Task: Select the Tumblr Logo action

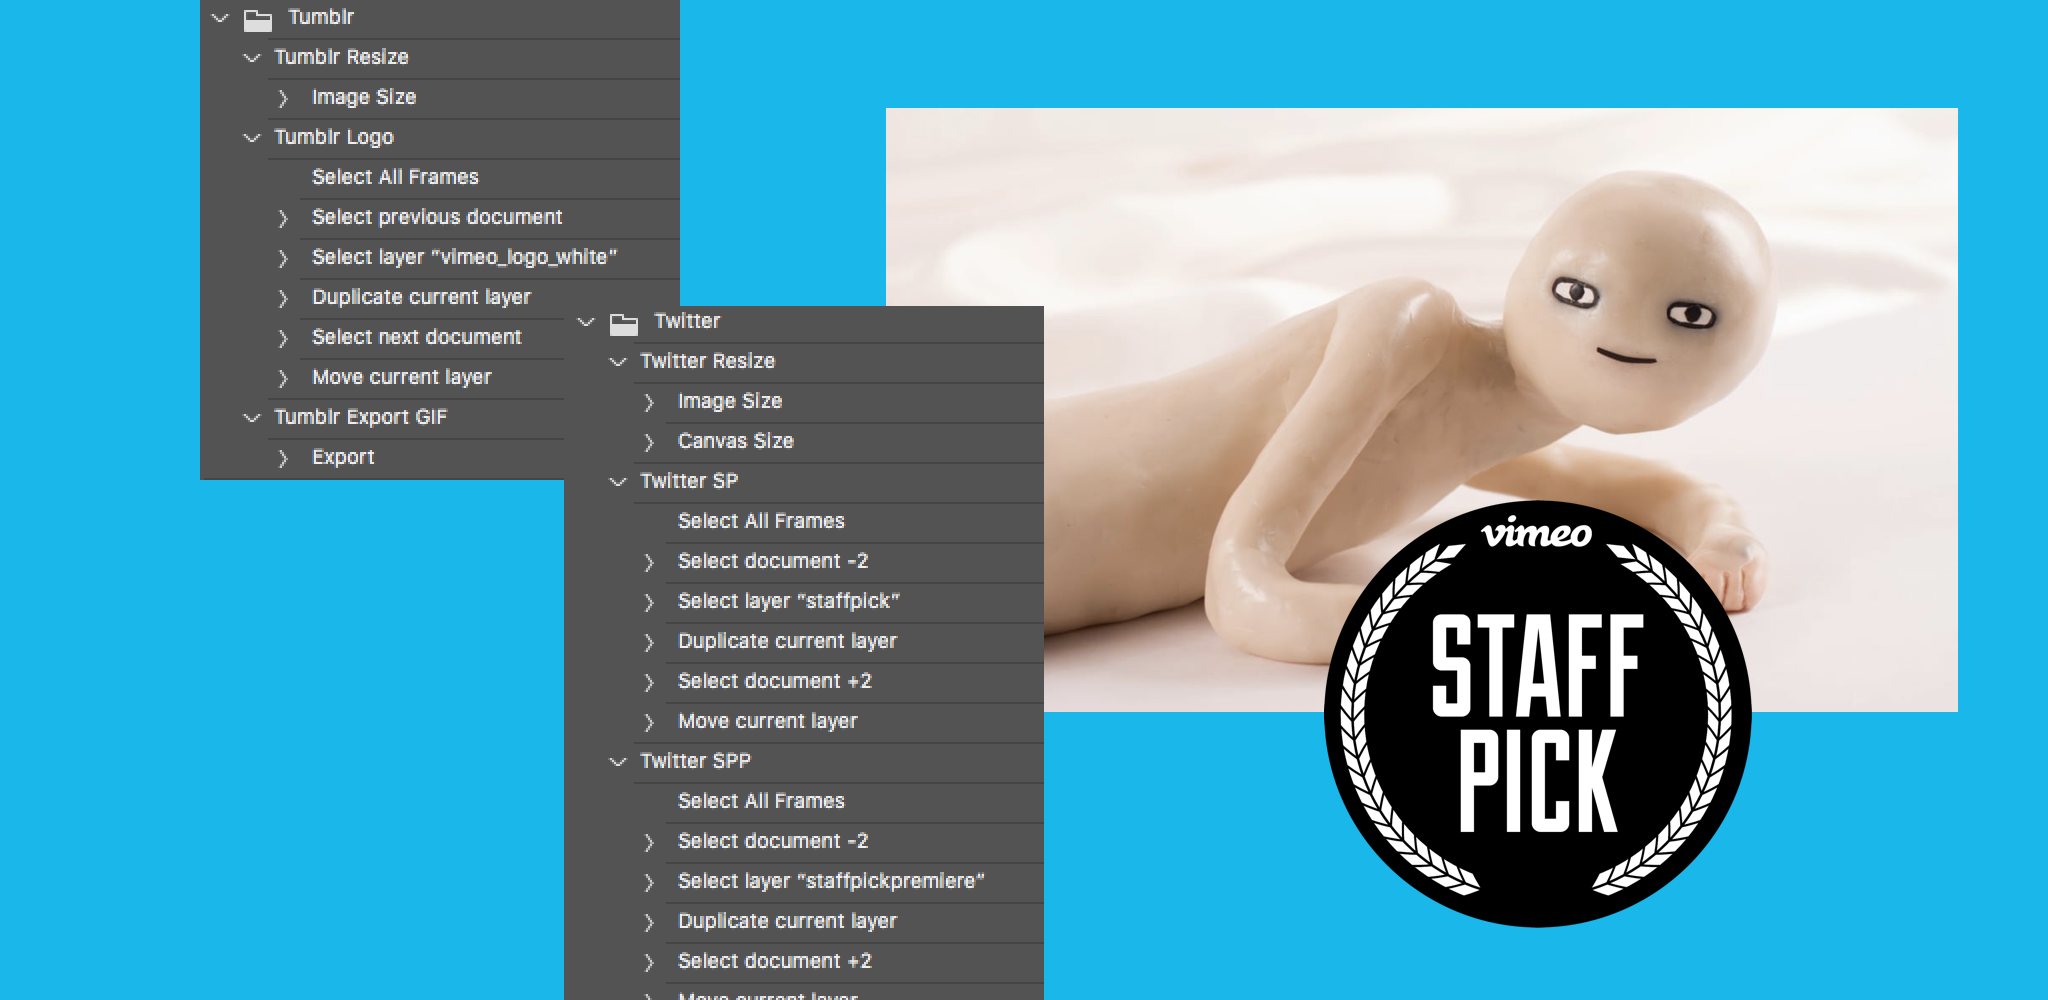Action: (x=334, y=137)
